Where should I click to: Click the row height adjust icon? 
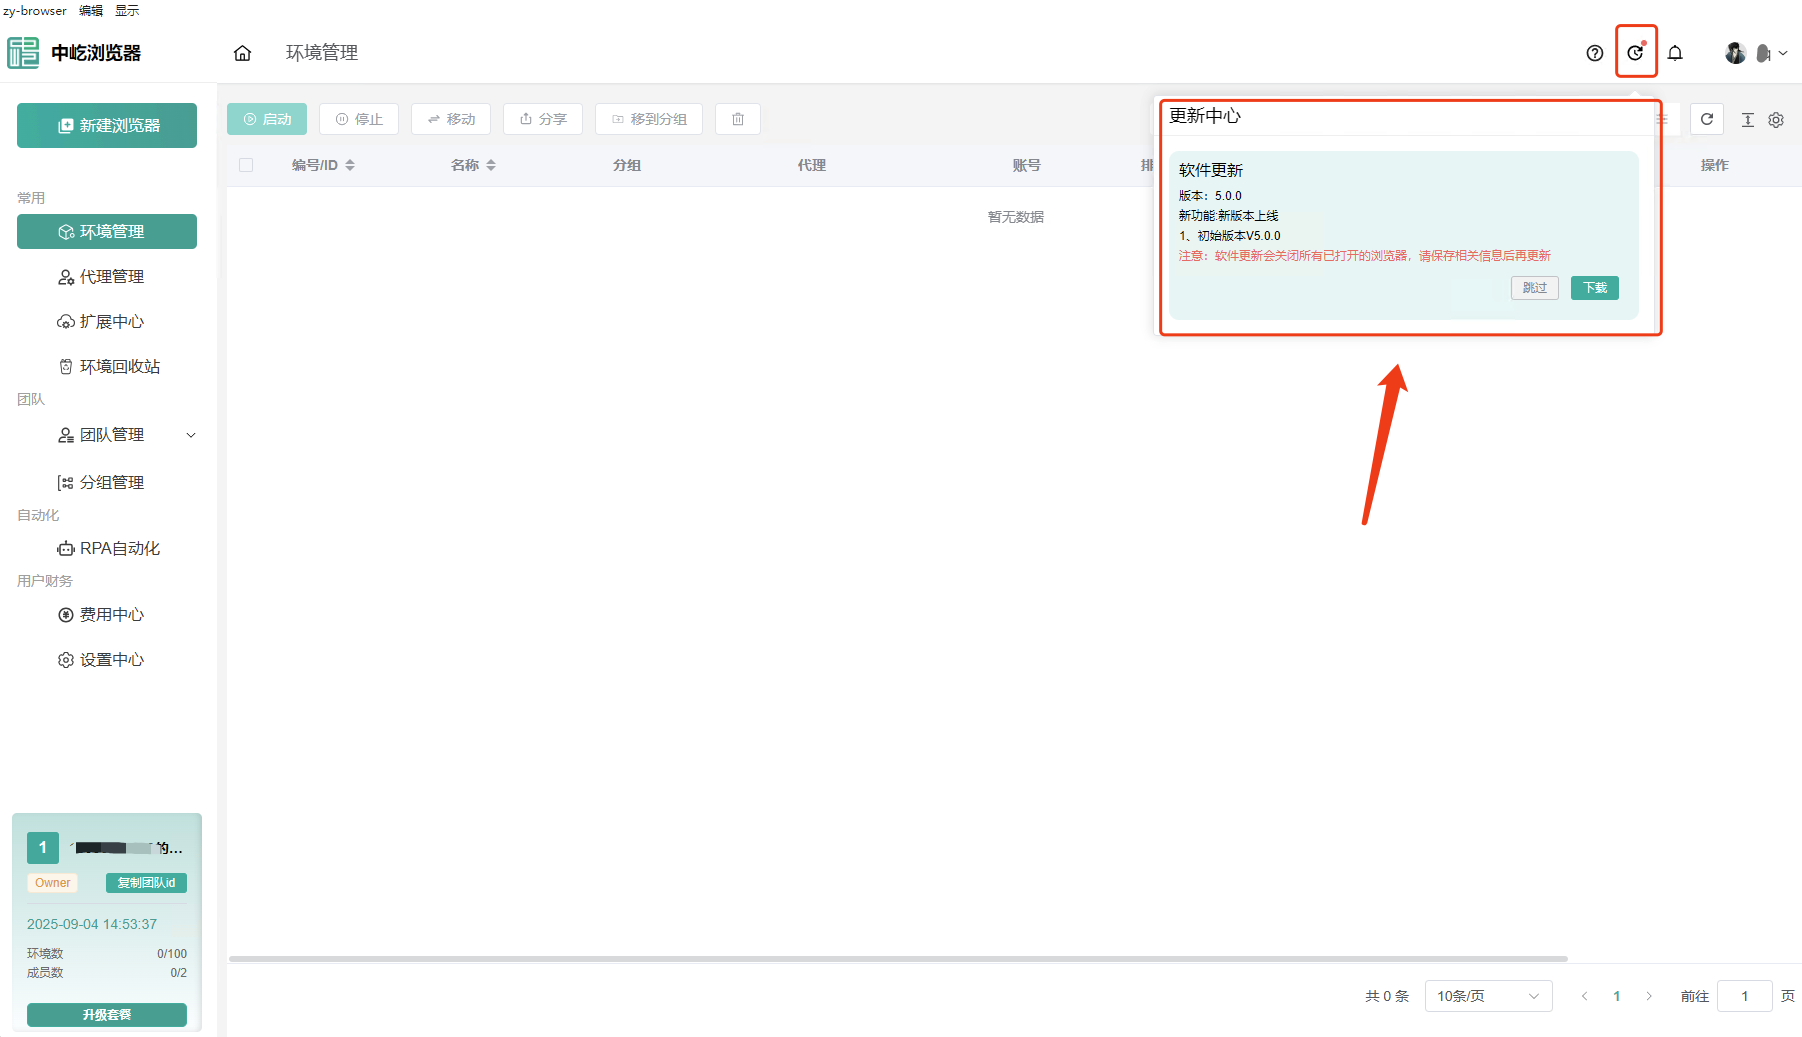click(x=1748, y=120)
